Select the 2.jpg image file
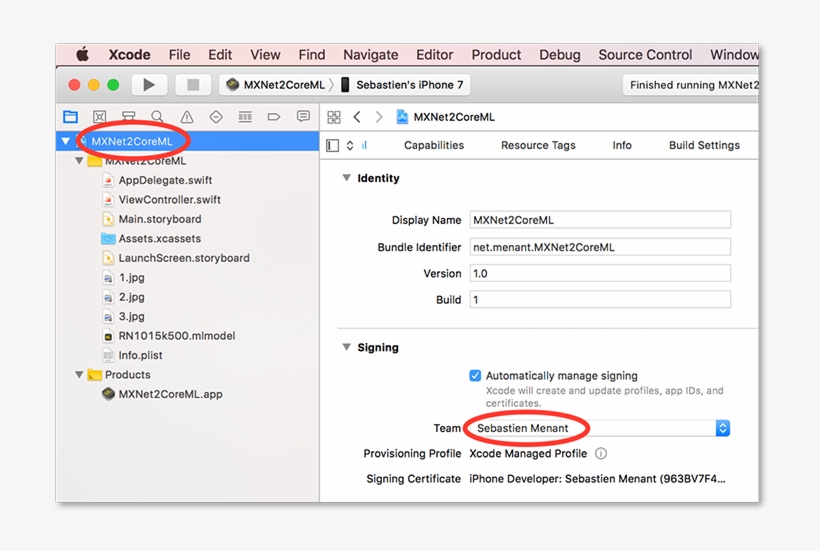Viewport: 820px width, 551px height. coord(131,297)
